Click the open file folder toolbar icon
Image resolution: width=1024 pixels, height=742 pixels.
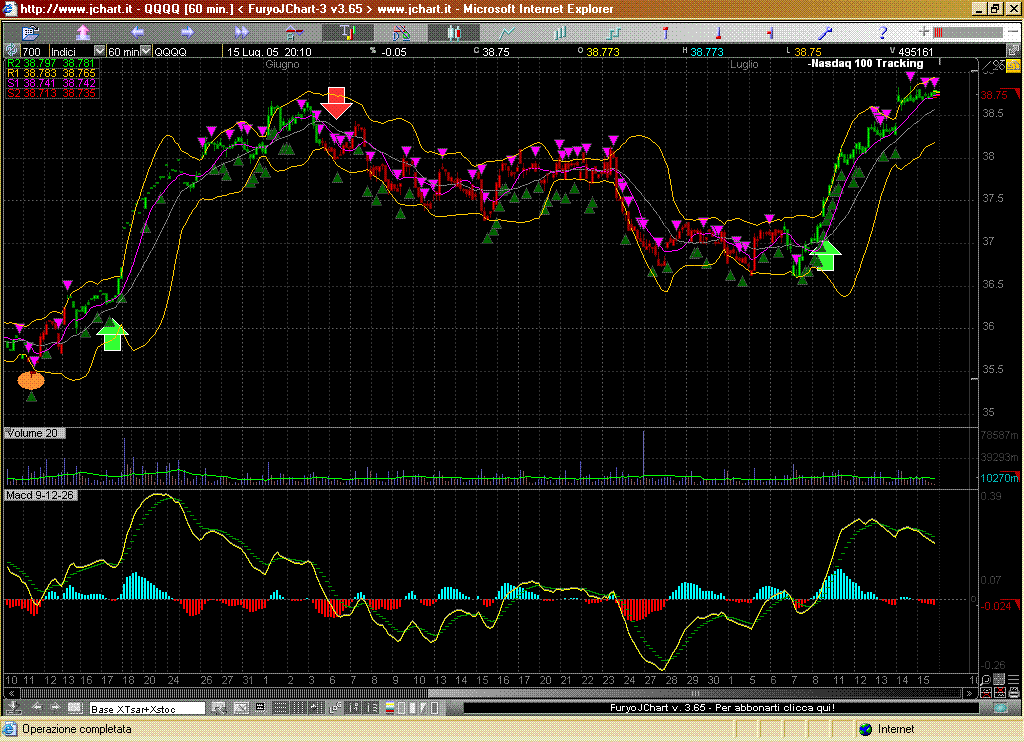[30, 32]
